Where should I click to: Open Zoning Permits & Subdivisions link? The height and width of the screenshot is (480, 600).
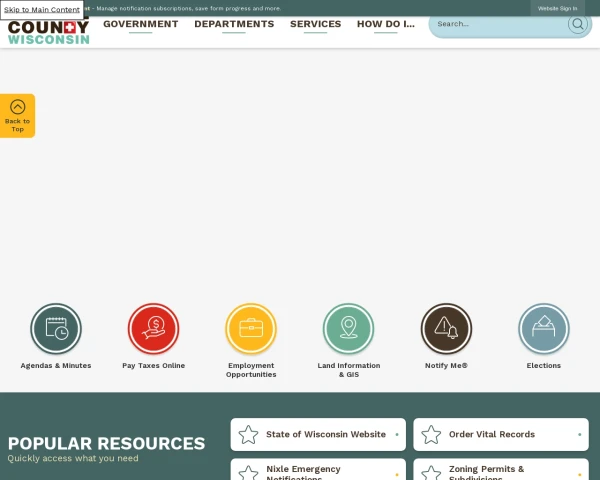click(x=501, y=470)
